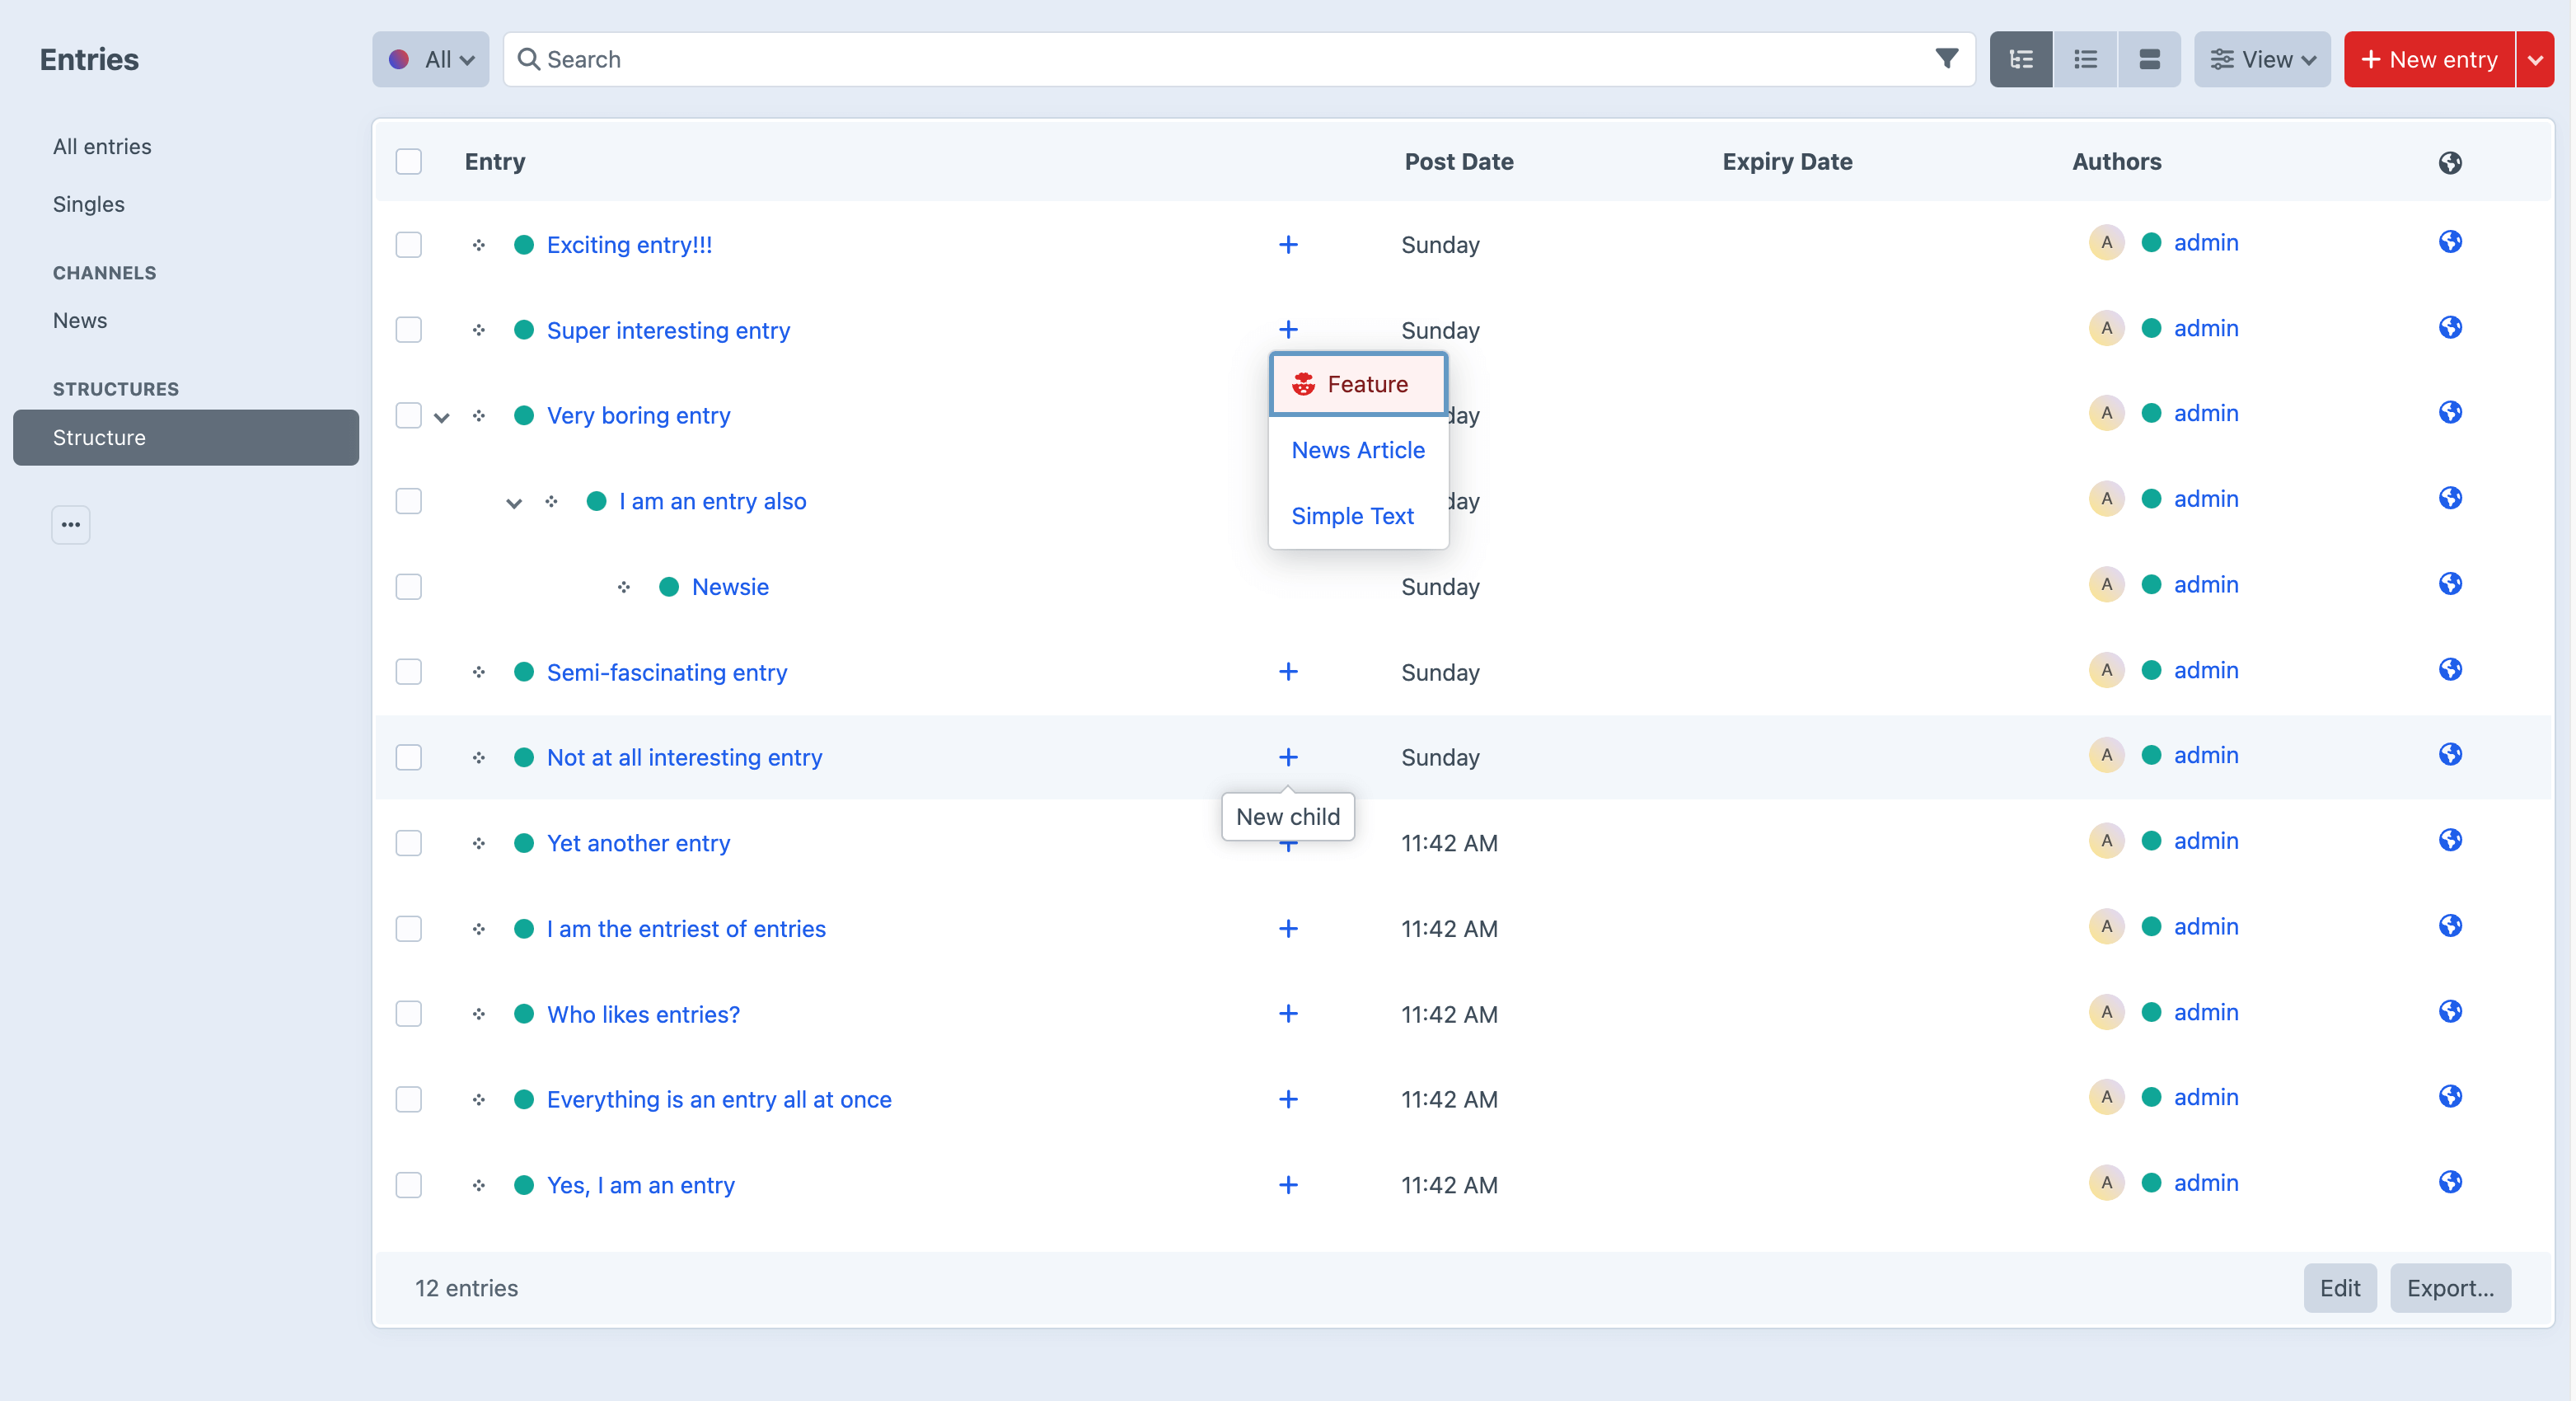This screenshot has height=1401, width=2576.
Task: Choose News Article from popup menu
Action: pos(1357,450)
